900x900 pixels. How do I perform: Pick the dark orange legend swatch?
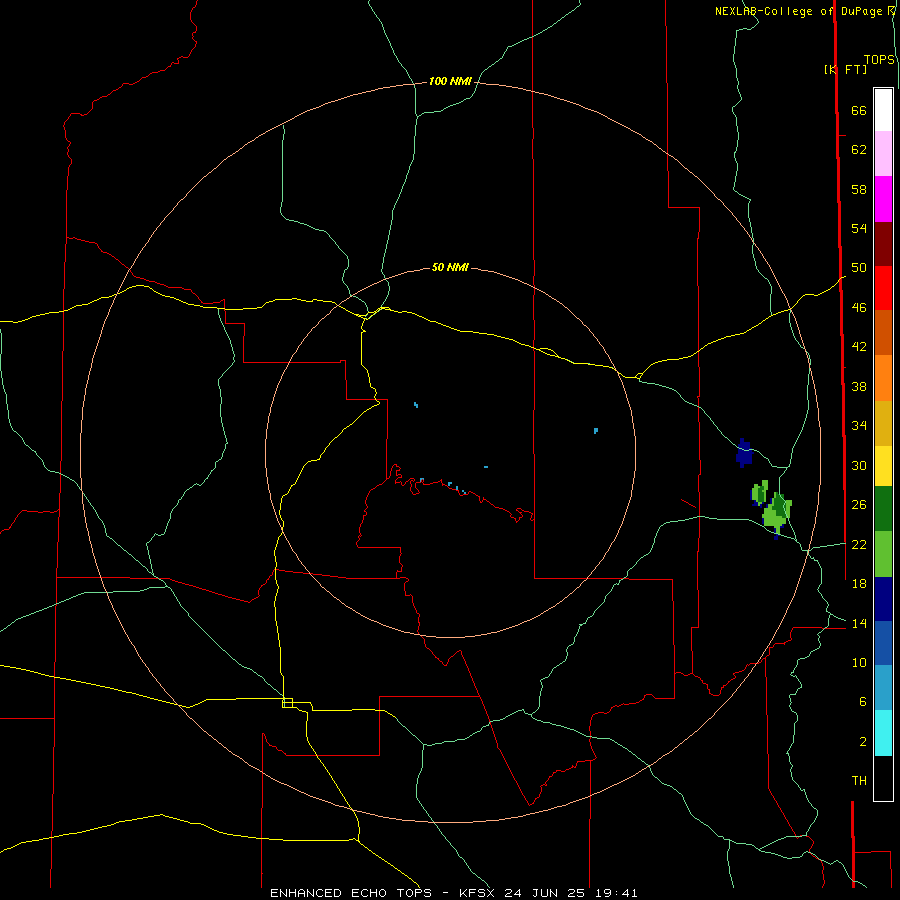tap(883, 332)
